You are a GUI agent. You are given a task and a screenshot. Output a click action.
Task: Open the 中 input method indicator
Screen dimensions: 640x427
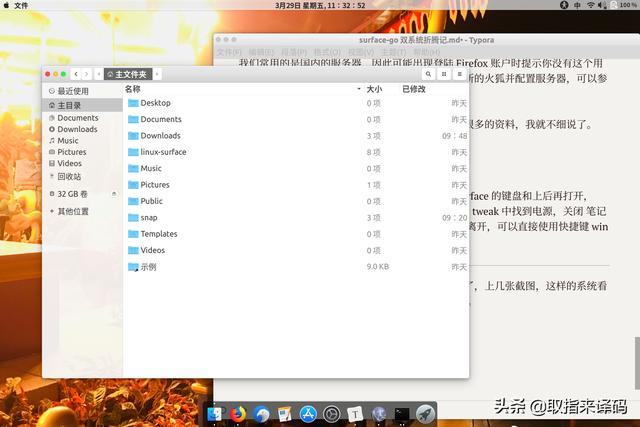click(578, 5)
